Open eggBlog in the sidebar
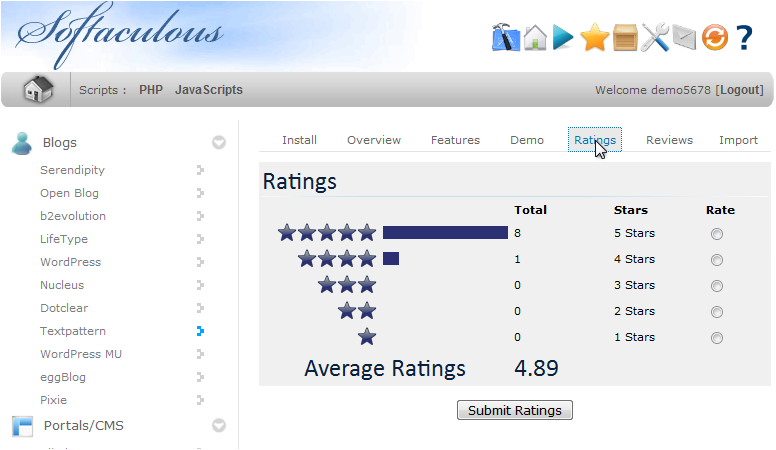The width and height of the screenshot is (776, 450). 63,377
